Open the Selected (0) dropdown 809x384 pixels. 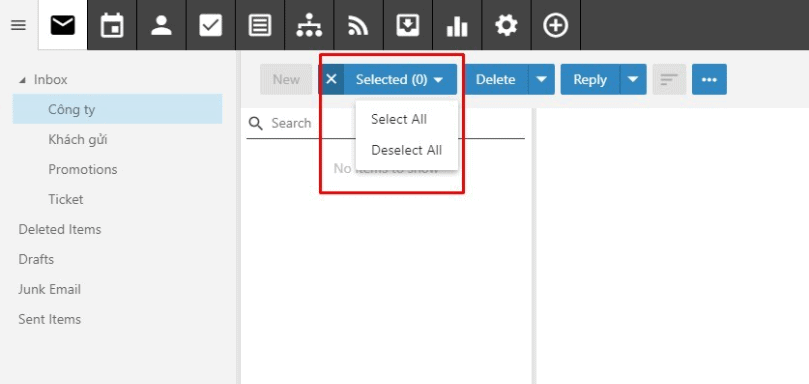pyautogui.click(x=400, y=79)
